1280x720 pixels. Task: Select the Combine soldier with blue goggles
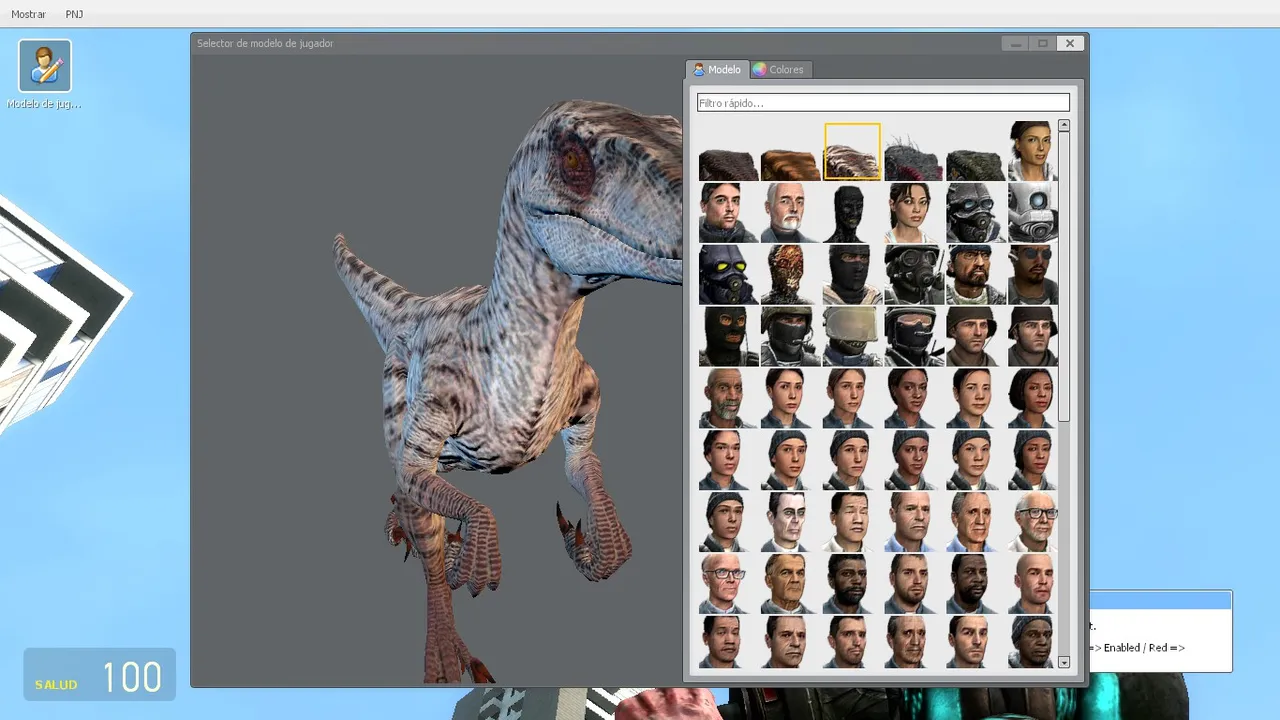[976, 213]
